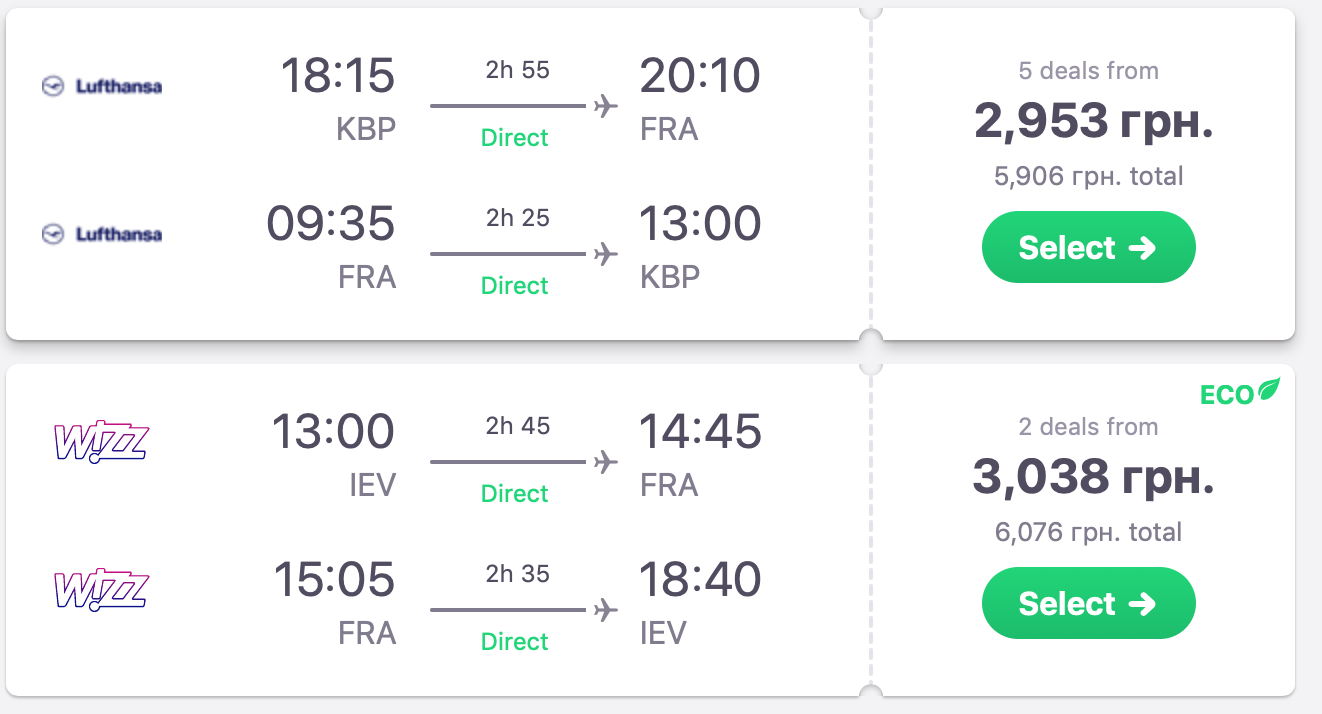Click the 2h 55 flight duration
The image size is (1322, 714).
517,70
